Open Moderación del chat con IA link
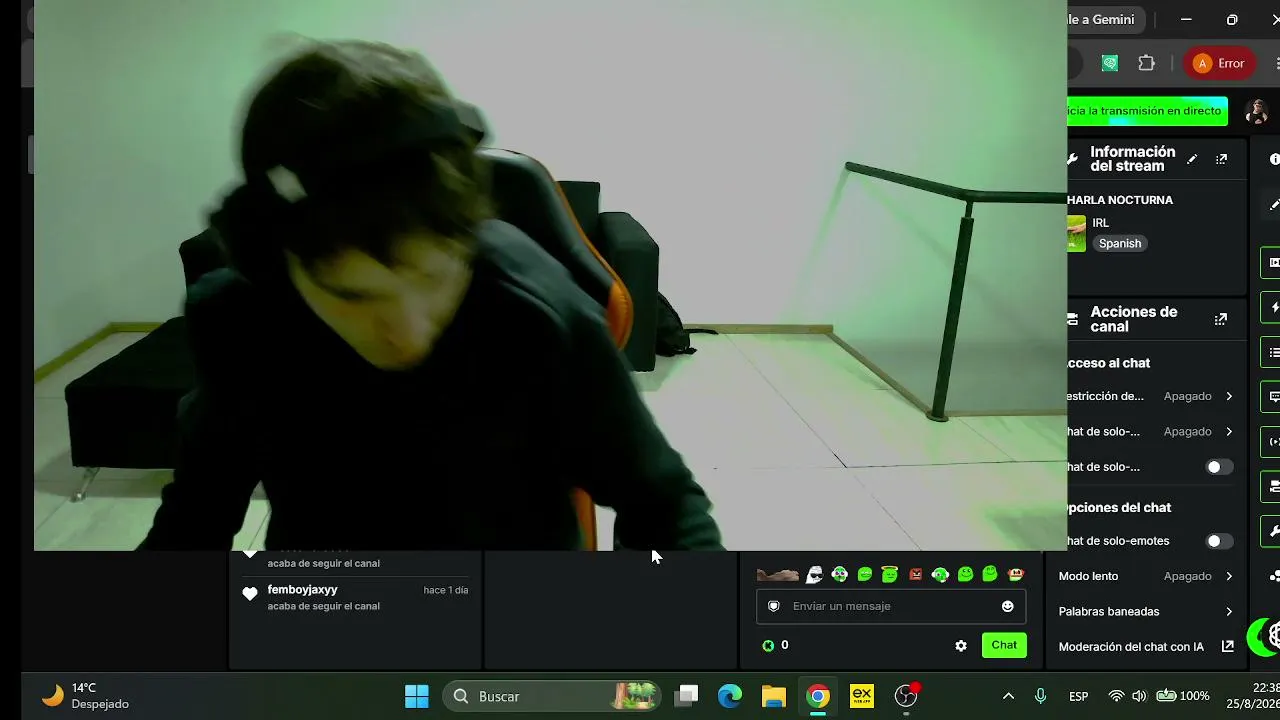 tap(1146, 647)
